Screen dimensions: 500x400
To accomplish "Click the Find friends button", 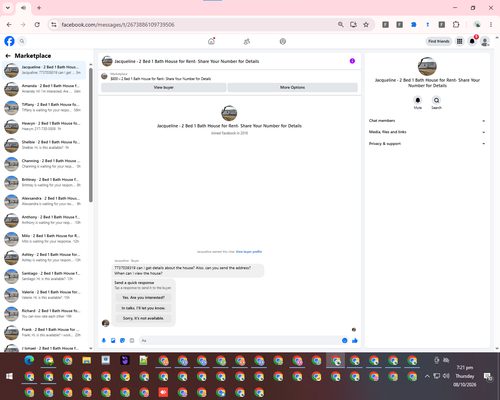I will pos(439,41).
